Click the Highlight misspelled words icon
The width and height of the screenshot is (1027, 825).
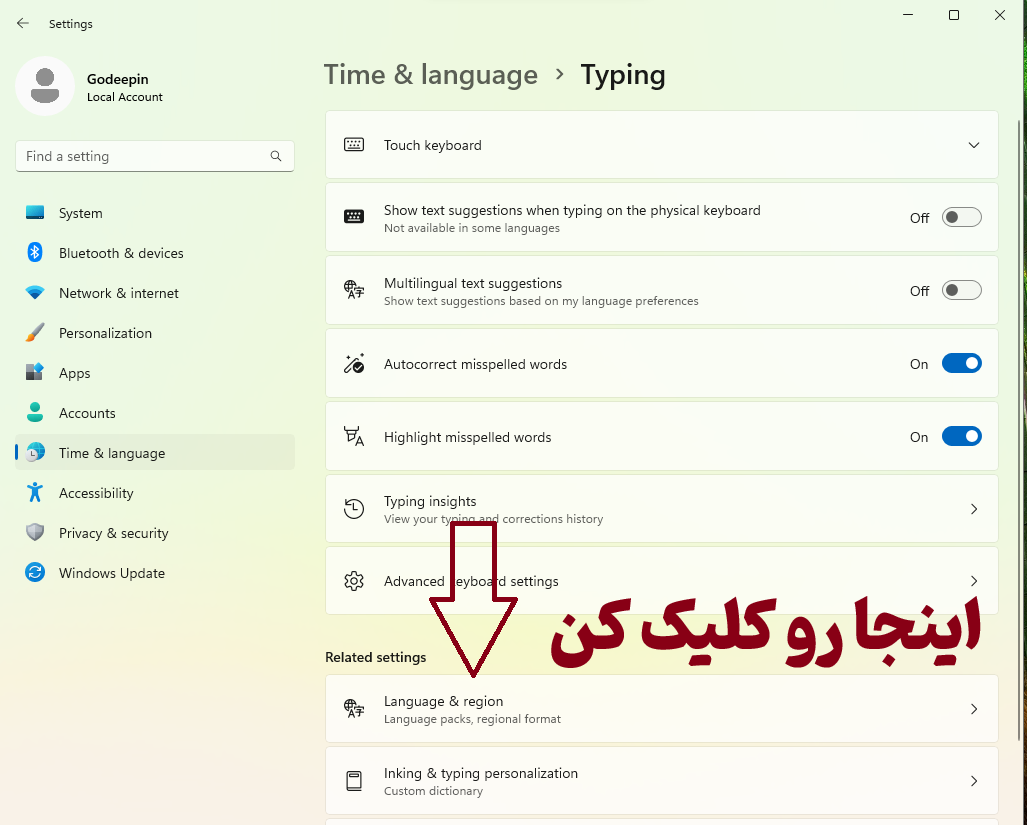pyautogui.click(x=354, y=436)
